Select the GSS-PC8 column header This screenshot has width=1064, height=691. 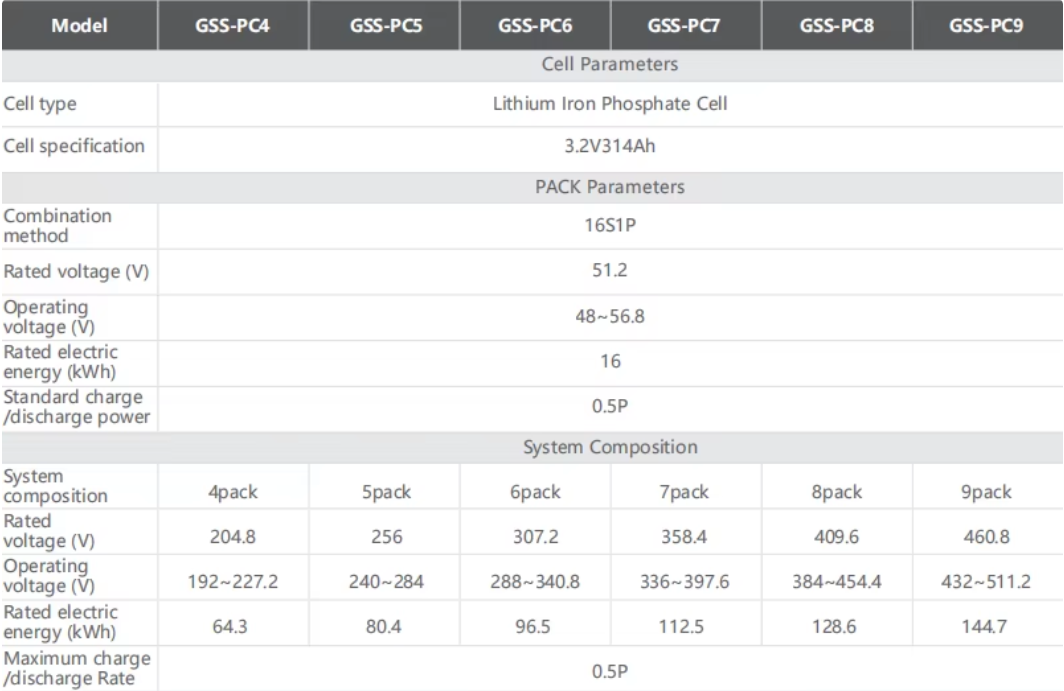coord(836,26)
